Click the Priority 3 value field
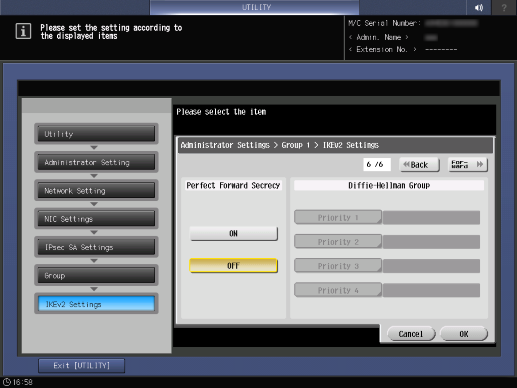Viewport: 517px width, 388px height. click(431, 266)
